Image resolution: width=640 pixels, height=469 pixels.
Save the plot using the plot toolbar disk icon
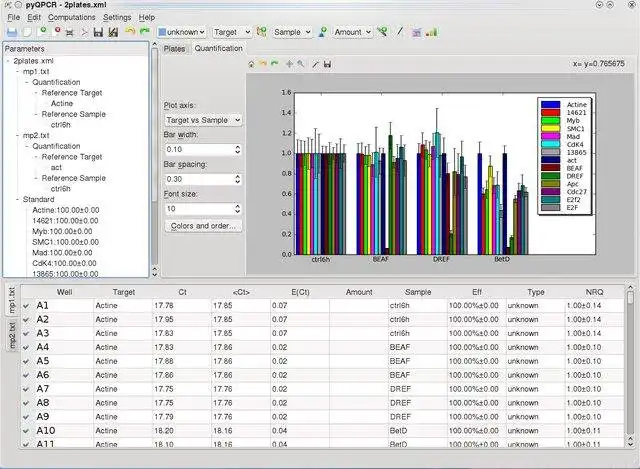pos(327,64)
